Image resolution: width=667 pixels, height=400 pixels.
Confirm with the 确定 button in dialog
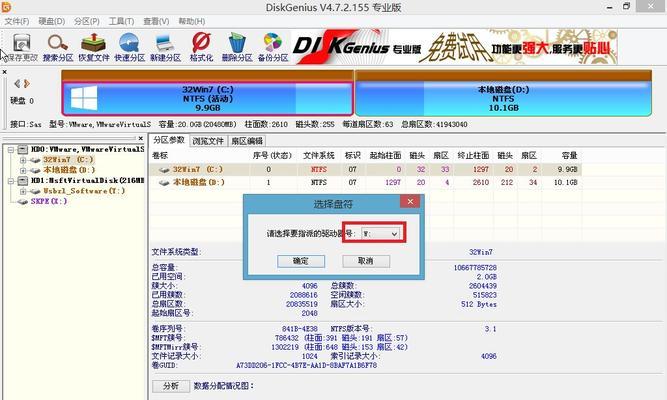coord(301,261)
